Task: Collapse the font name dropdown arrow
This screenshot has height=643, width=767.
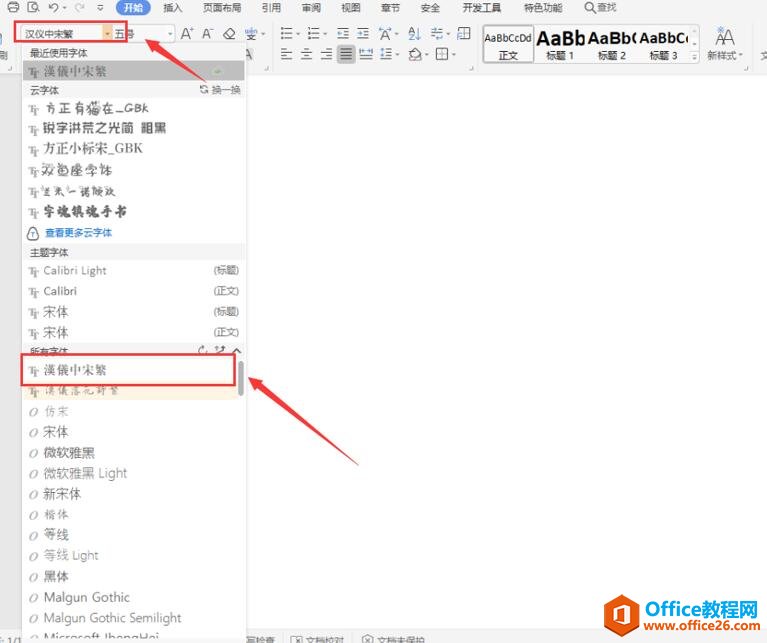Action: click(107, 33)
